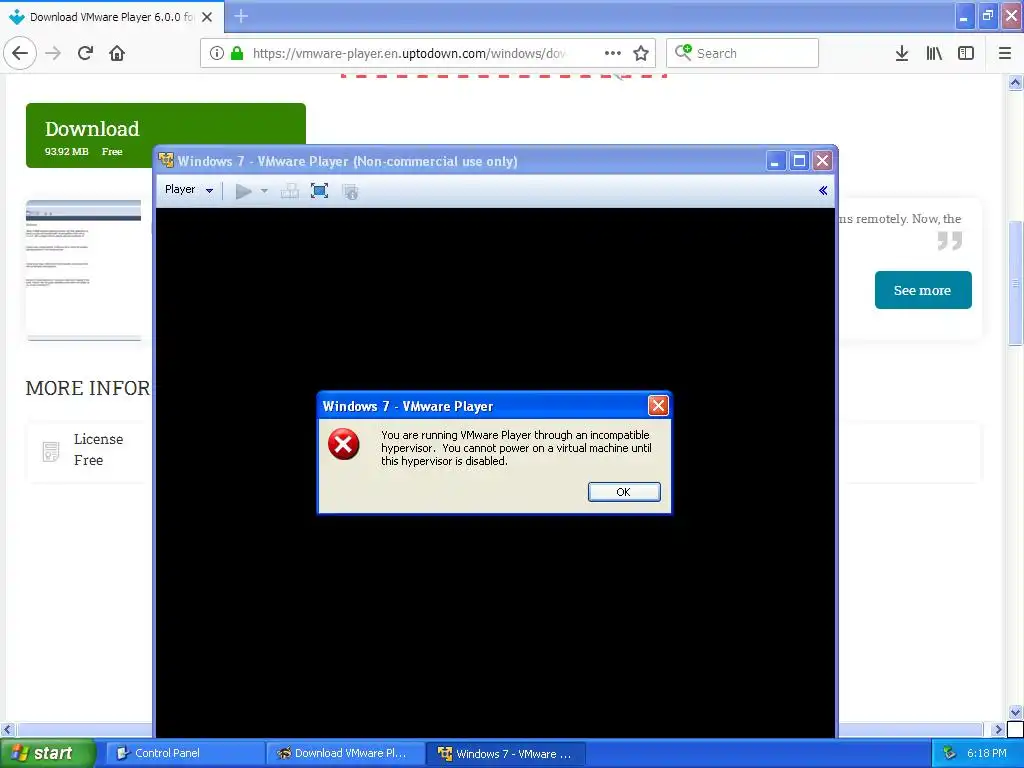Close the Download VMware Player tab
Image resolution: width=1024 pixels, height=768 pixels.
click(207, 17)
